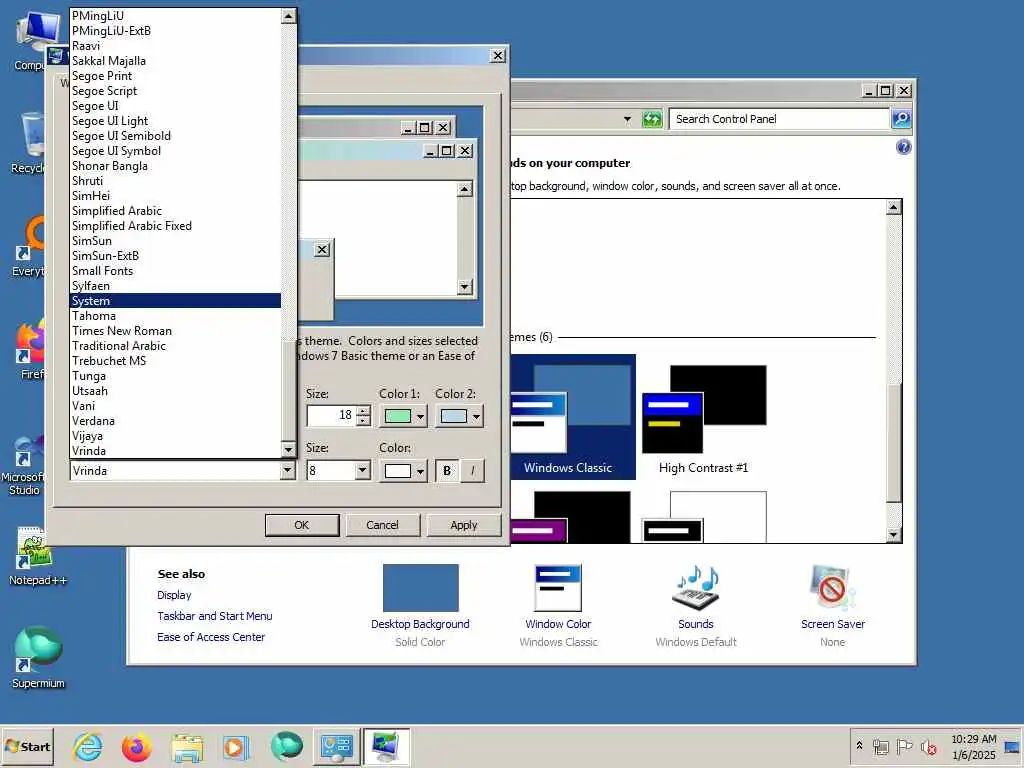Select Segoe UI Semibold font
The width and height of the screenshot is (1024, 768).
(x=175, y=136)
